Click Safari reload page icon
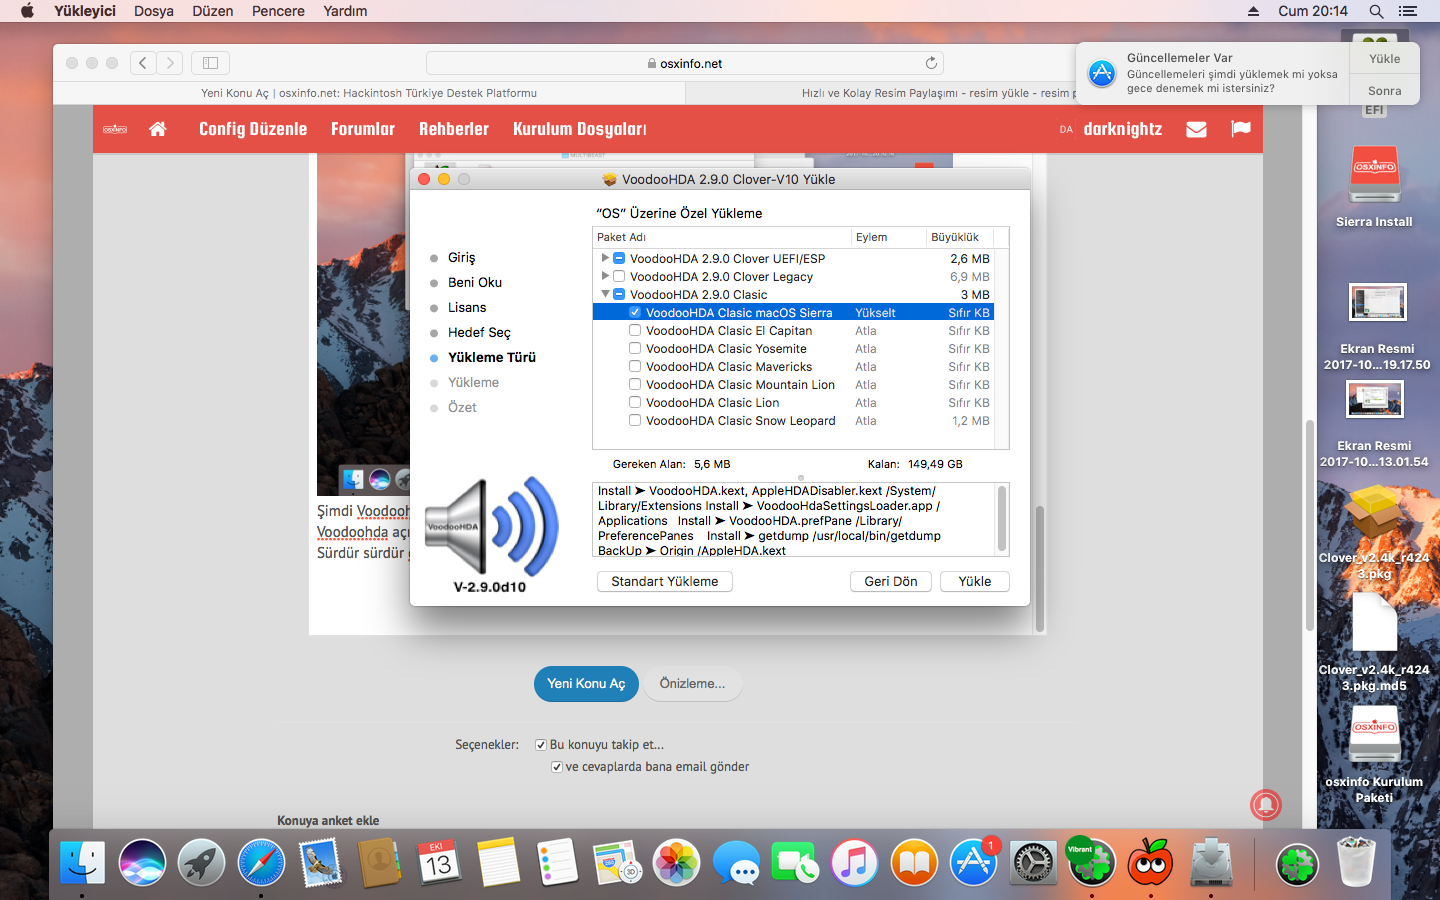This screenshot has width=1440, height=900. [x=931, y=63]
